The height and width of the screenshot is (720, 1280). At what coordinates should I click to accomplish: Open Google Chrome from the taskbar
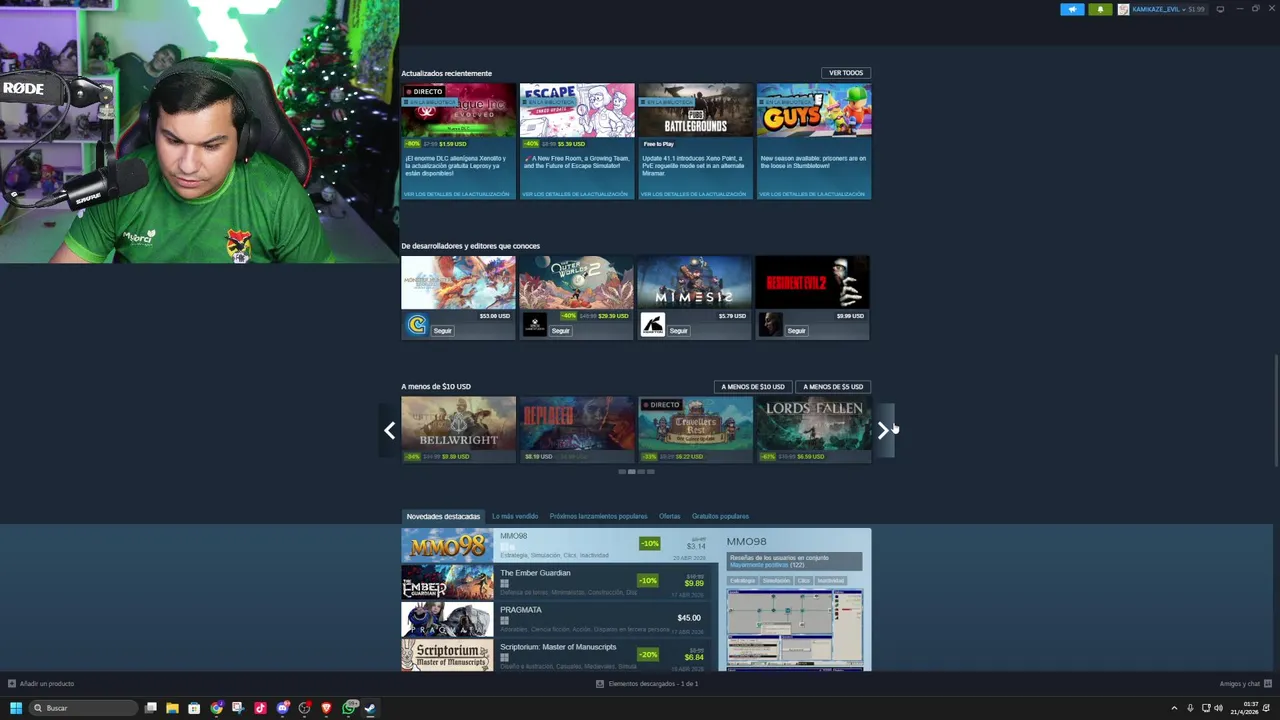pyautogui.click(x=216, y=708)
